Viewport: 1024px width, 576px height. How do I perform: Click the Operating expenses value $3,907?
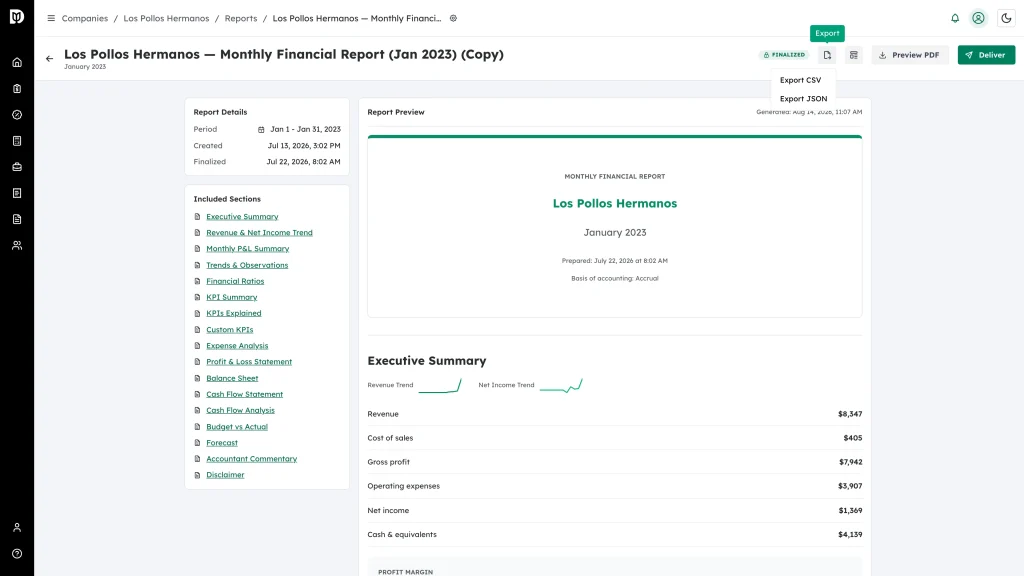pyautogui.click(x=850, y=487)
